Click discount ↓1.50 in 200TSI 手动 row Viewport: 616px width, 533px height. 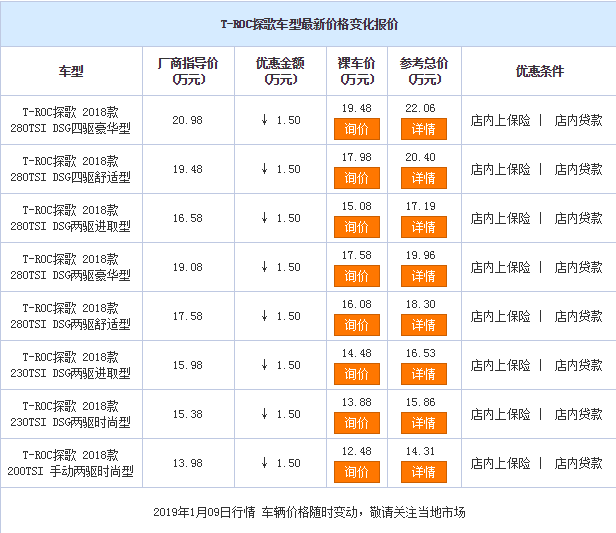click(x=280, y=463)
